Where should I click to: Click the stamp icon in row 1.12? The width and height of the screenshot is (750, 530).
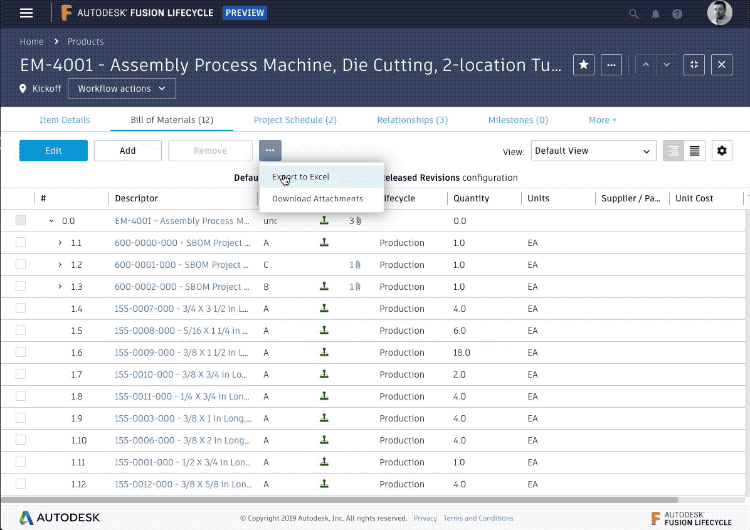324,484
